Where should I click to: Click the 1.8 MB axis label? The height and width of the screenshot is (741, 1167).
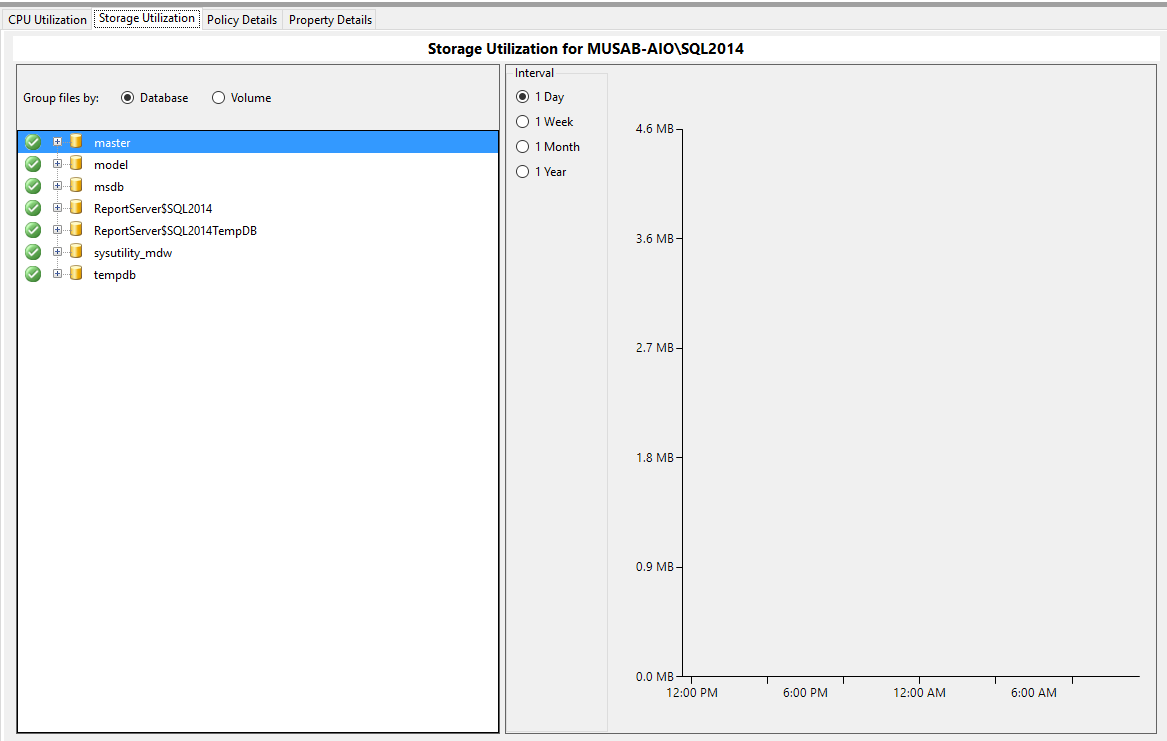[x=654, y=458]
